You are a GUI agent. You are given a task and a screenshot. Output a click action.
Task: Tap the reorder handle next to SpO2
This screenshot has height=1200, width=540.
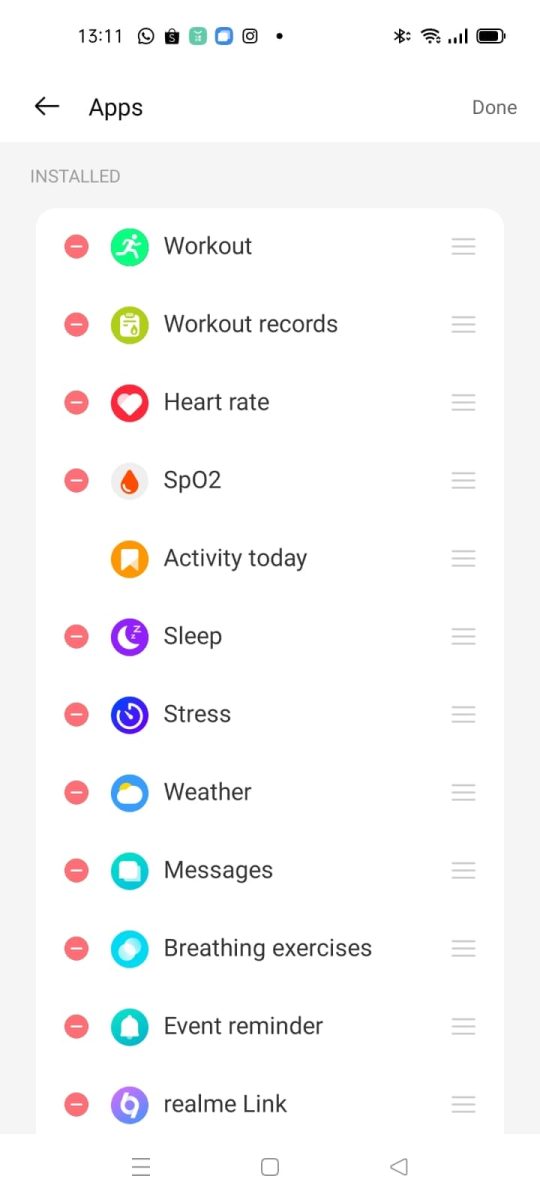point(463,480)
